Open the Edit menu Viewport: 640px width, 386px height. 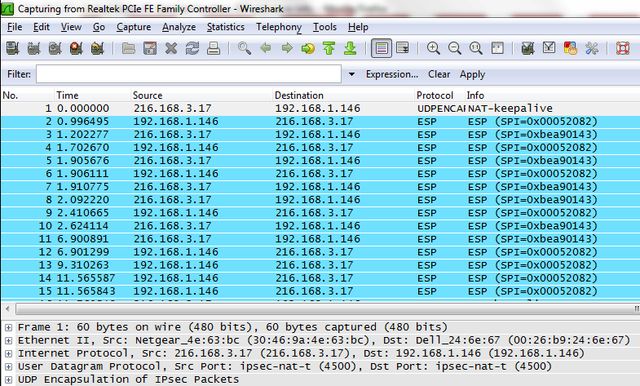click(41, 27)
